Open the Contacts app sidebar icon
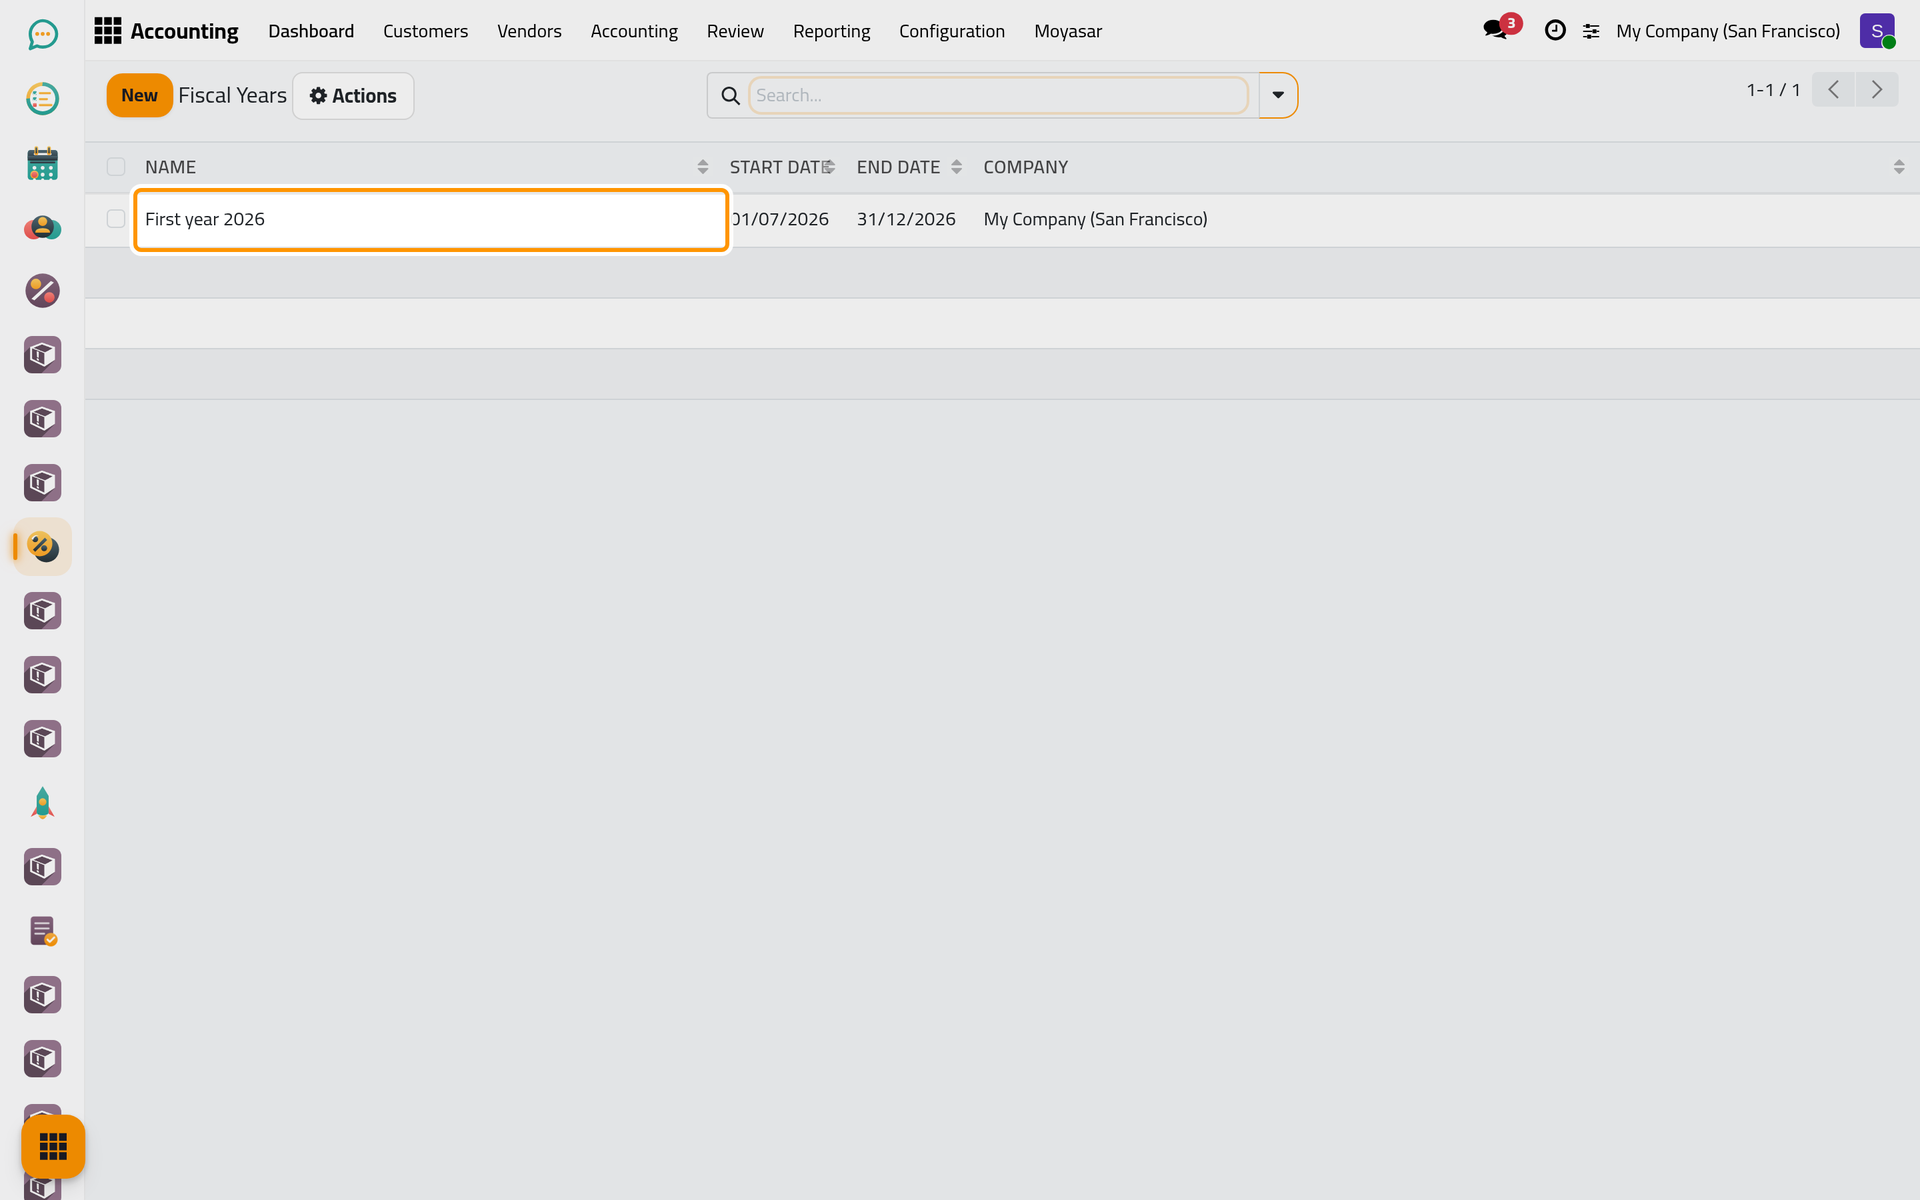 point(42,227)
